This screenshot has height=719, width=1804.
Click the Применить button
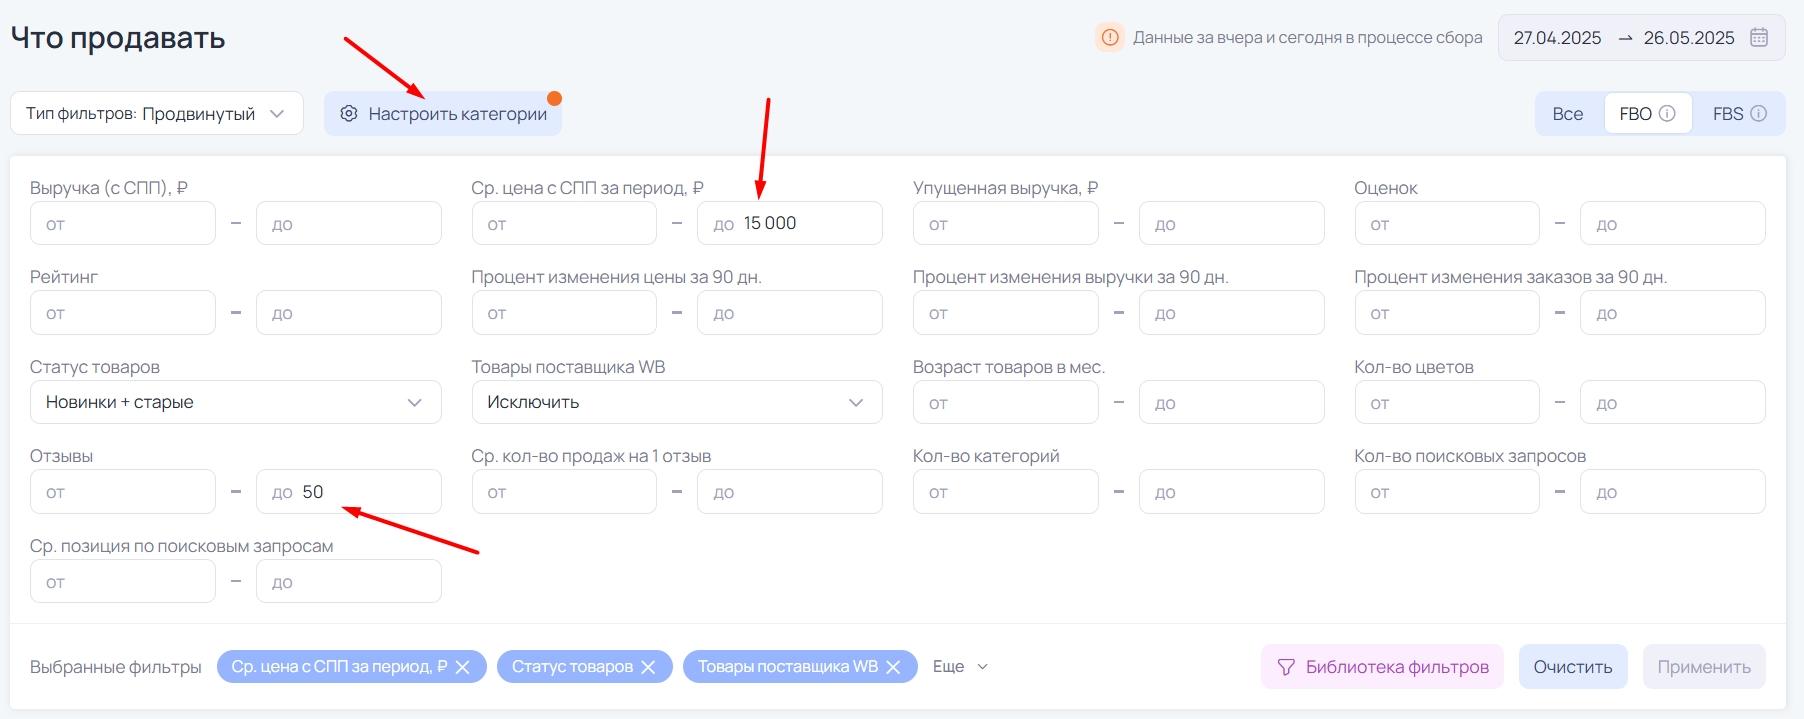point(1704,667)
